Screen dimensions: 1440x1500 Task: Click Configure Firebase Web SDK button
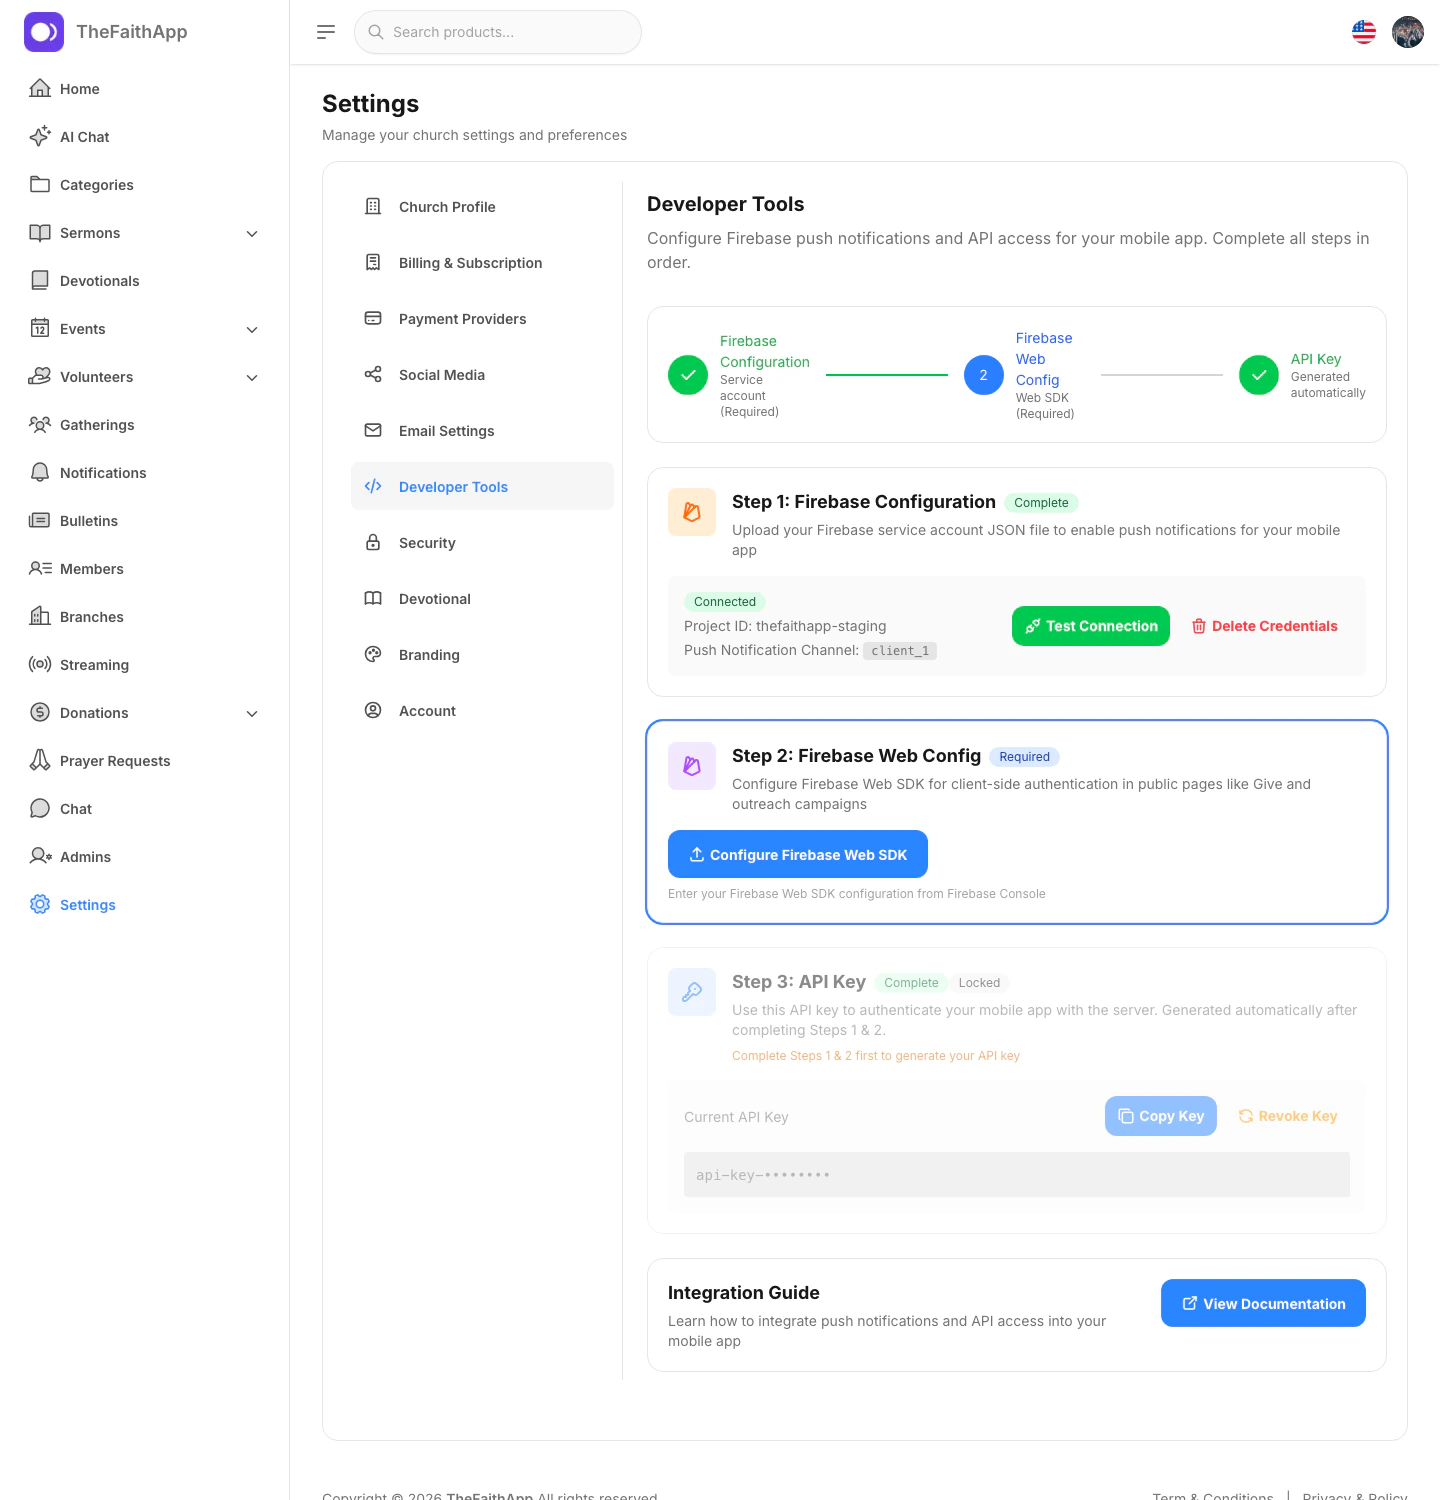(x=798, y=854)
